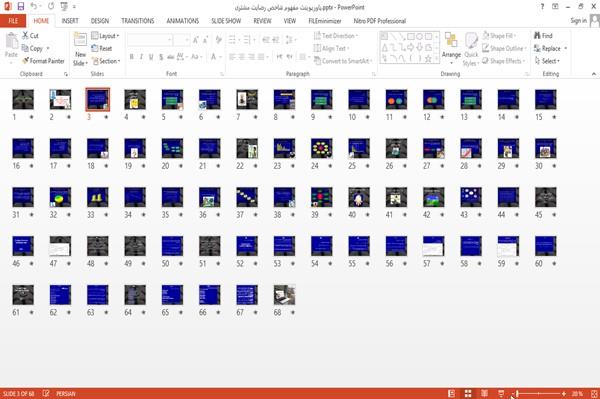Toggle Strikethrough formatting button
Viewport: 600px width, 399px height.
tap(171, 57)
